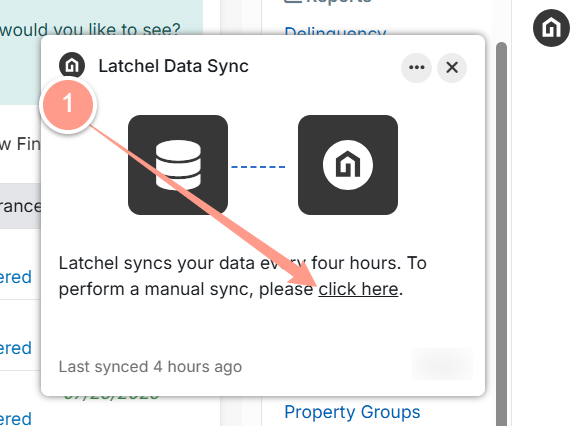Screen dimensions: 583x426
Task: Click the vertical scrollbar beside the popup
Action: (501, 234)
